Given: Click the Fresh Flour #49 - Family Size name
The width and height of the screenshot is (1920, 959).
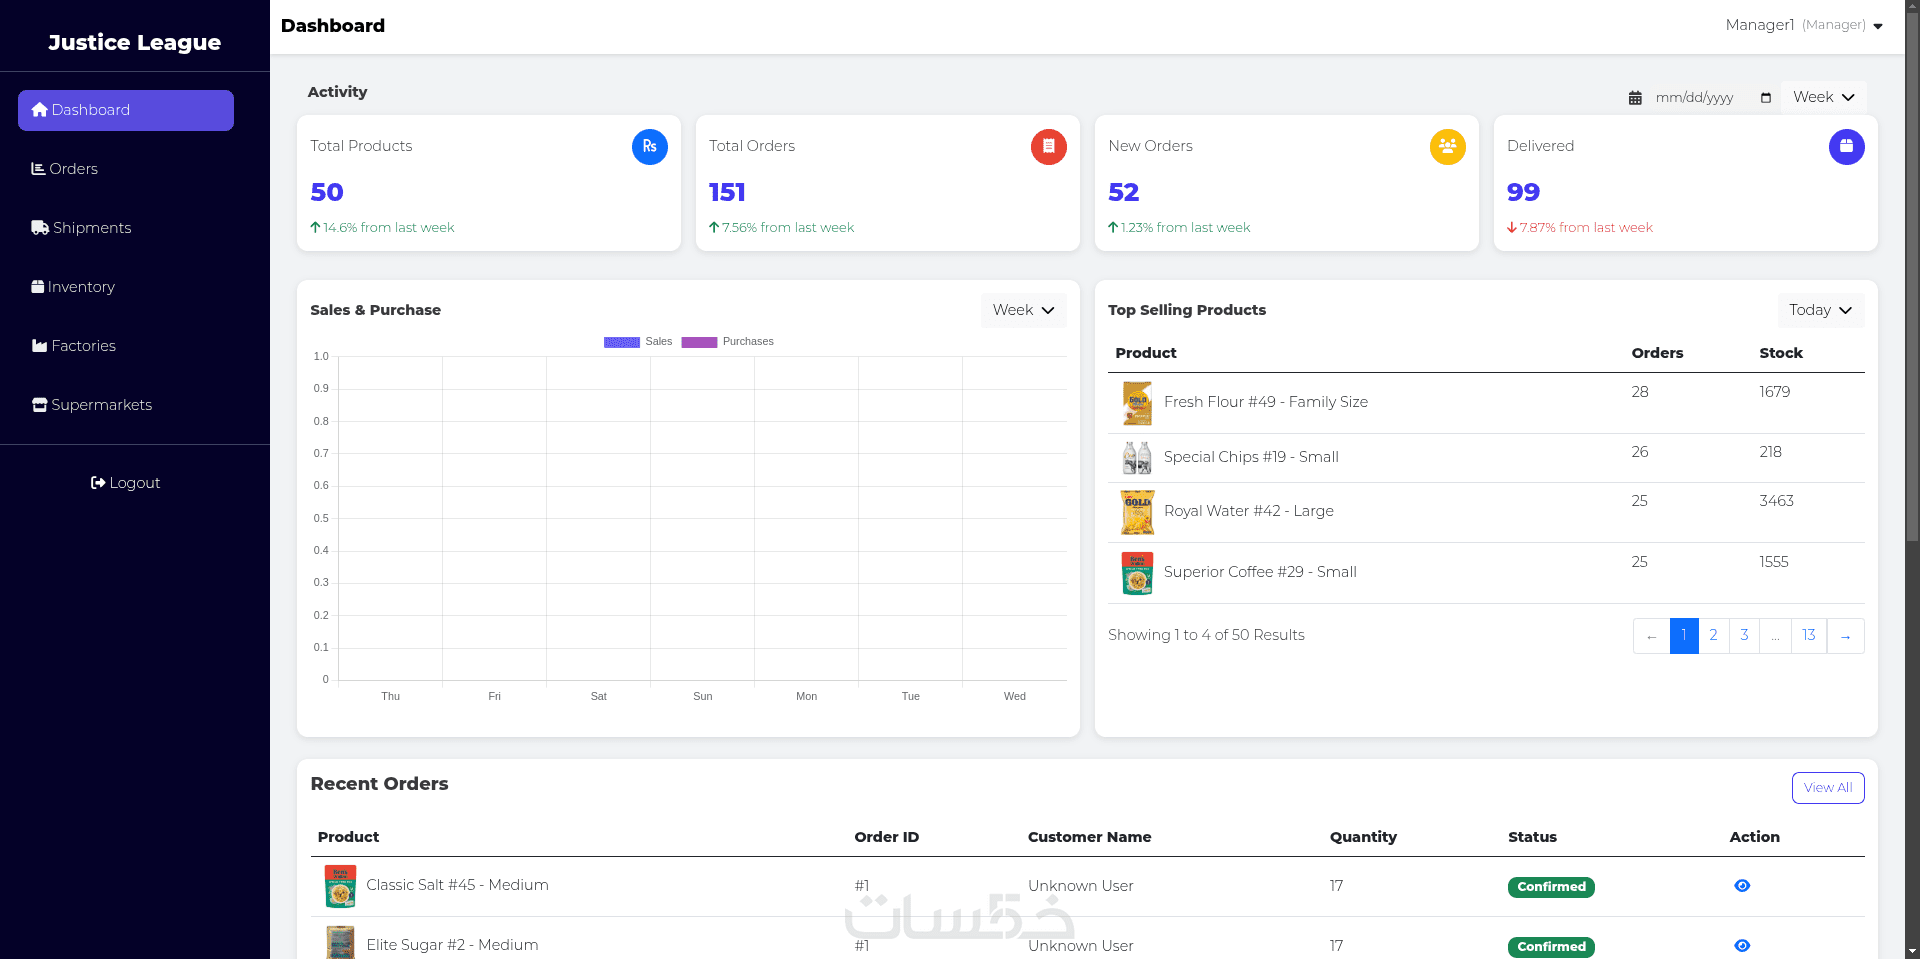Looking at the screenshot, I should pos(1266,402).
